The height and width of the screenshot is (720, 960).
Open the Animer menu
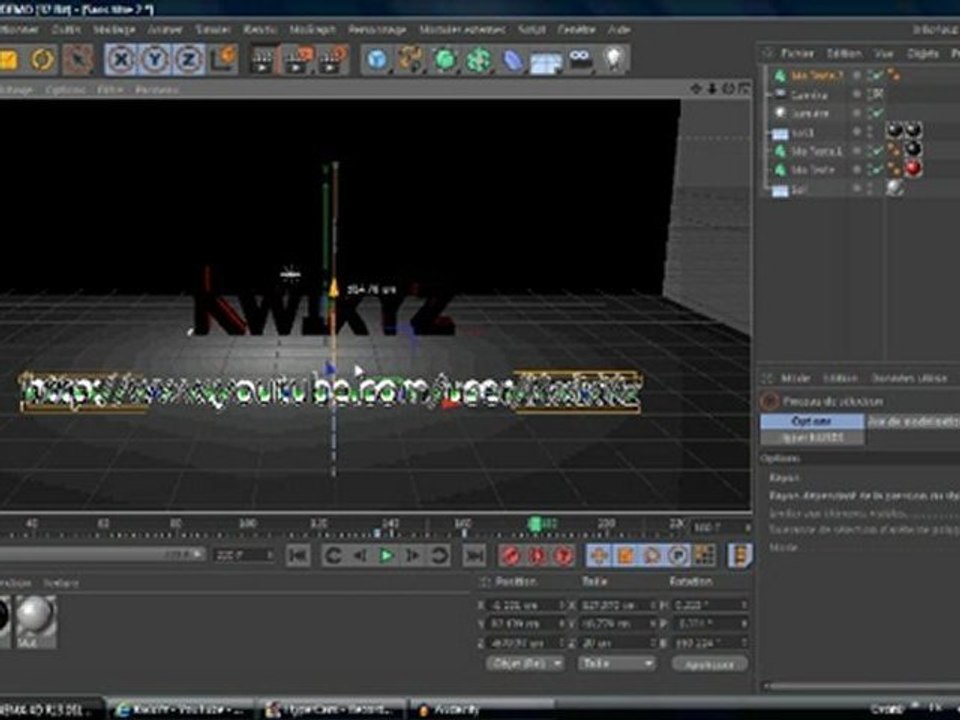pyautogui.click(x=165, y=29)
